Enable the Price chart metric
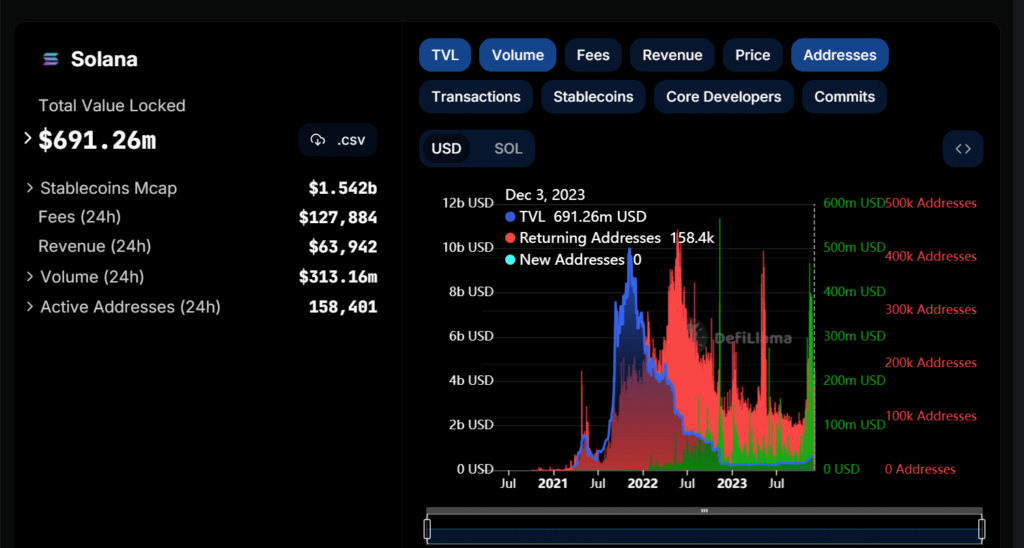1024x548 pixels. tap(752, 55)
